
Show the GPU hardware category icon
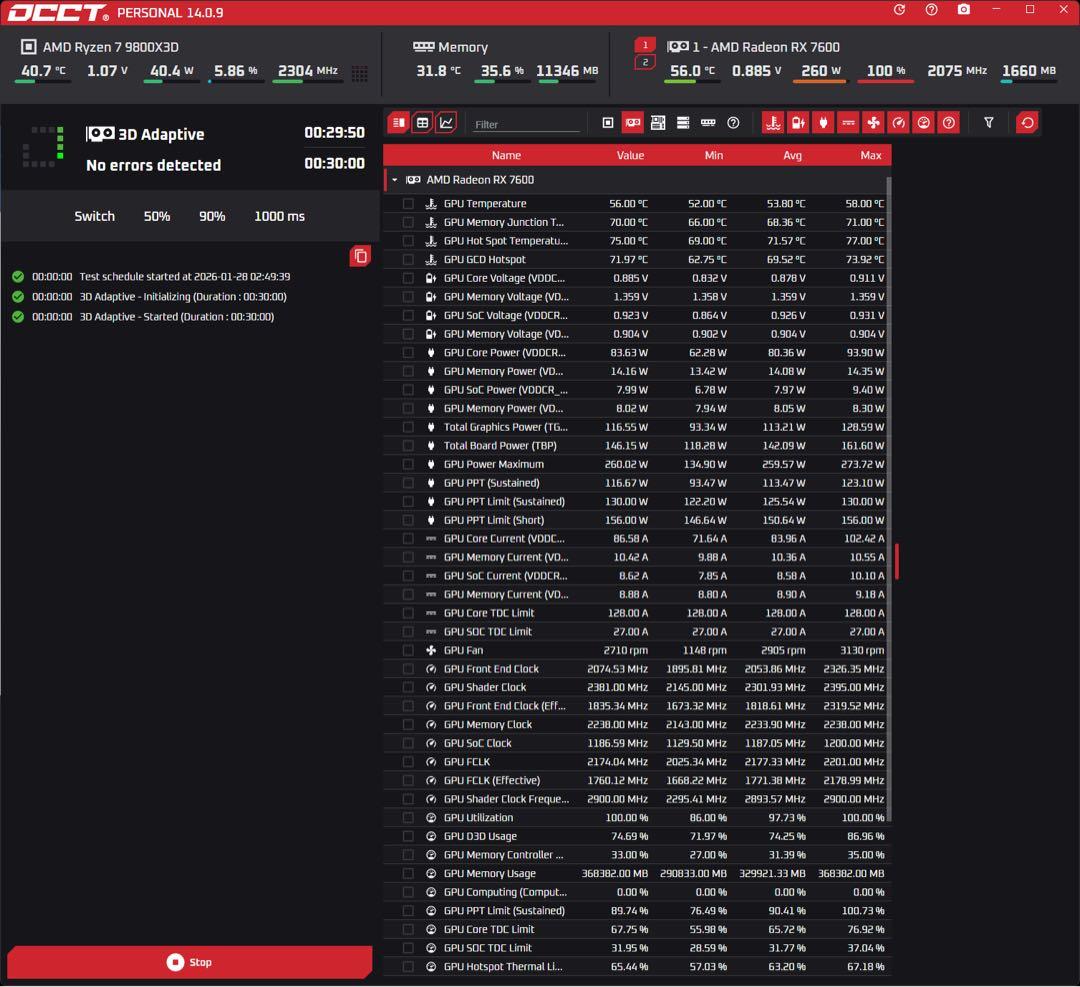[x=633, y=122]
